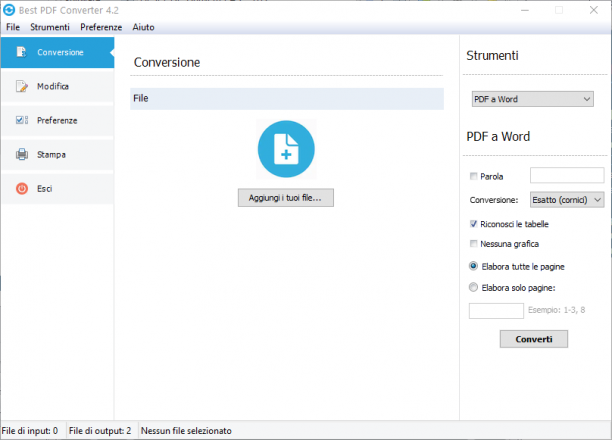Click the large blue add-file icon
612x440 pixels.
click(x=286, y=149)
